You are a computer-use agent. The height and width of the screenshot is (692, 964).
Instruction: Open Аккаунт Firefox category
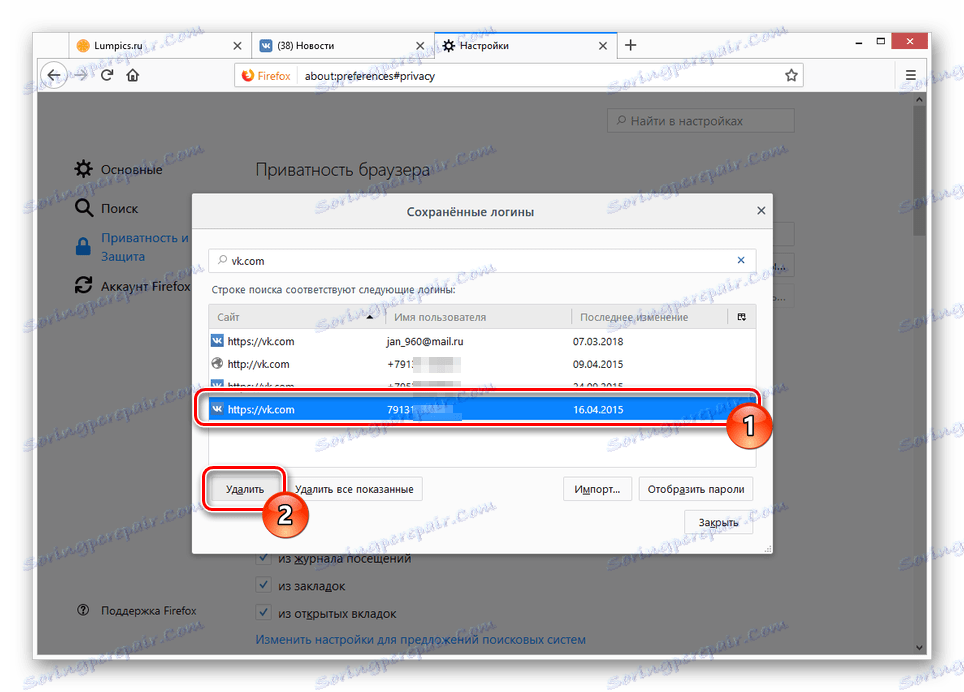(132, 286)
